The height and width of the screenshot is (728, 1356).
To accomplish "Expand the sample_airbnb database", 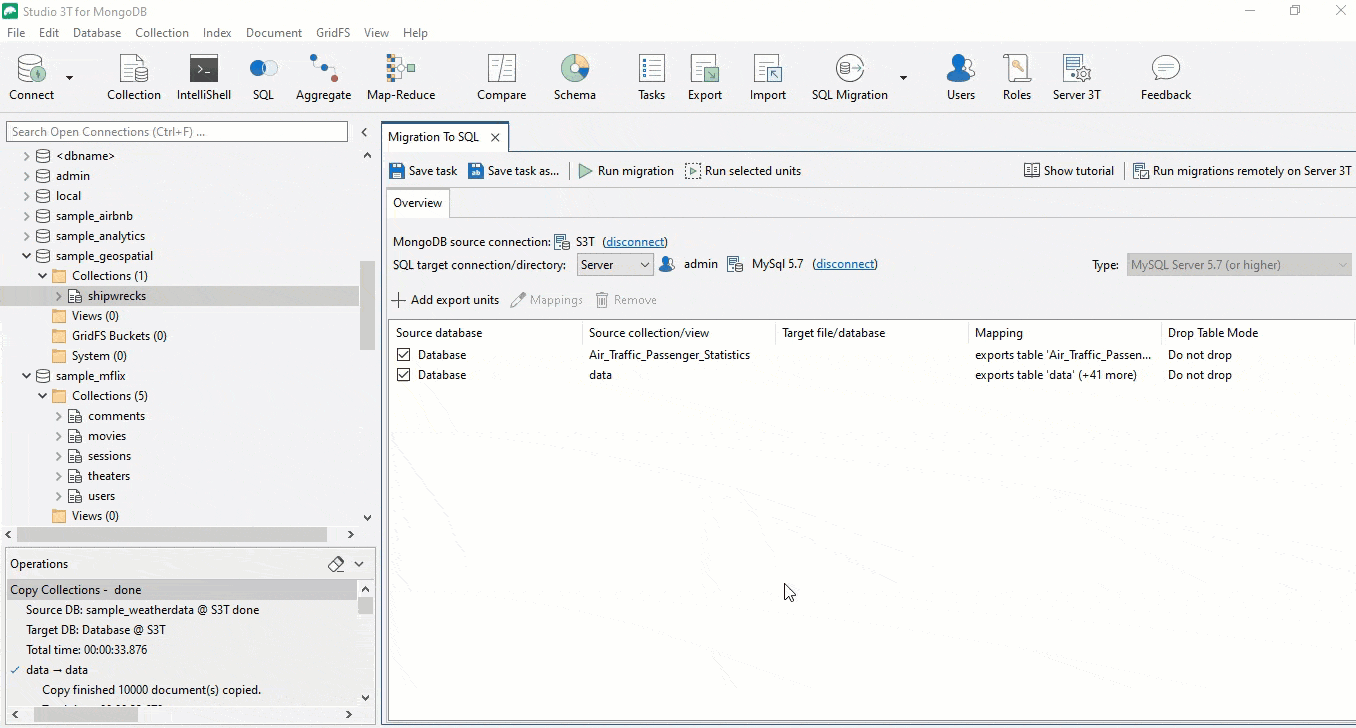I will coord(27,216).
